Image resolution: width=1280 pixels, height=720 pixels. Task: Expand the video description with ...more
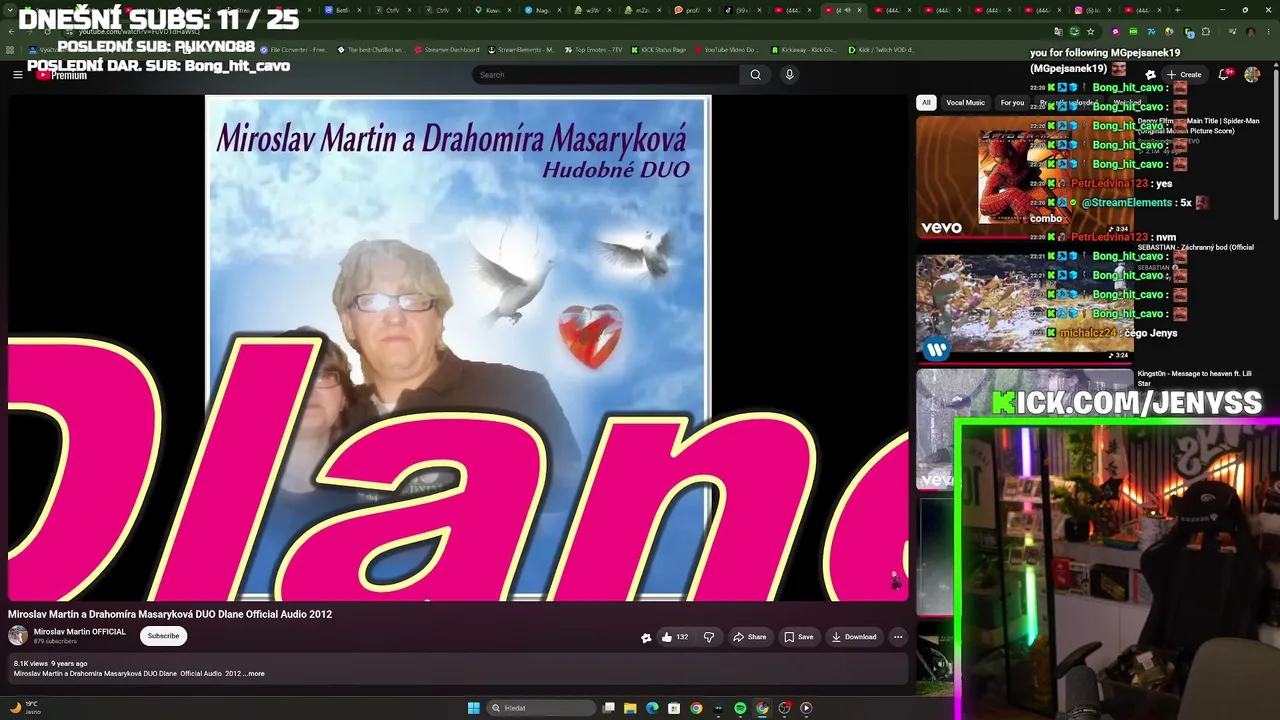255,674
